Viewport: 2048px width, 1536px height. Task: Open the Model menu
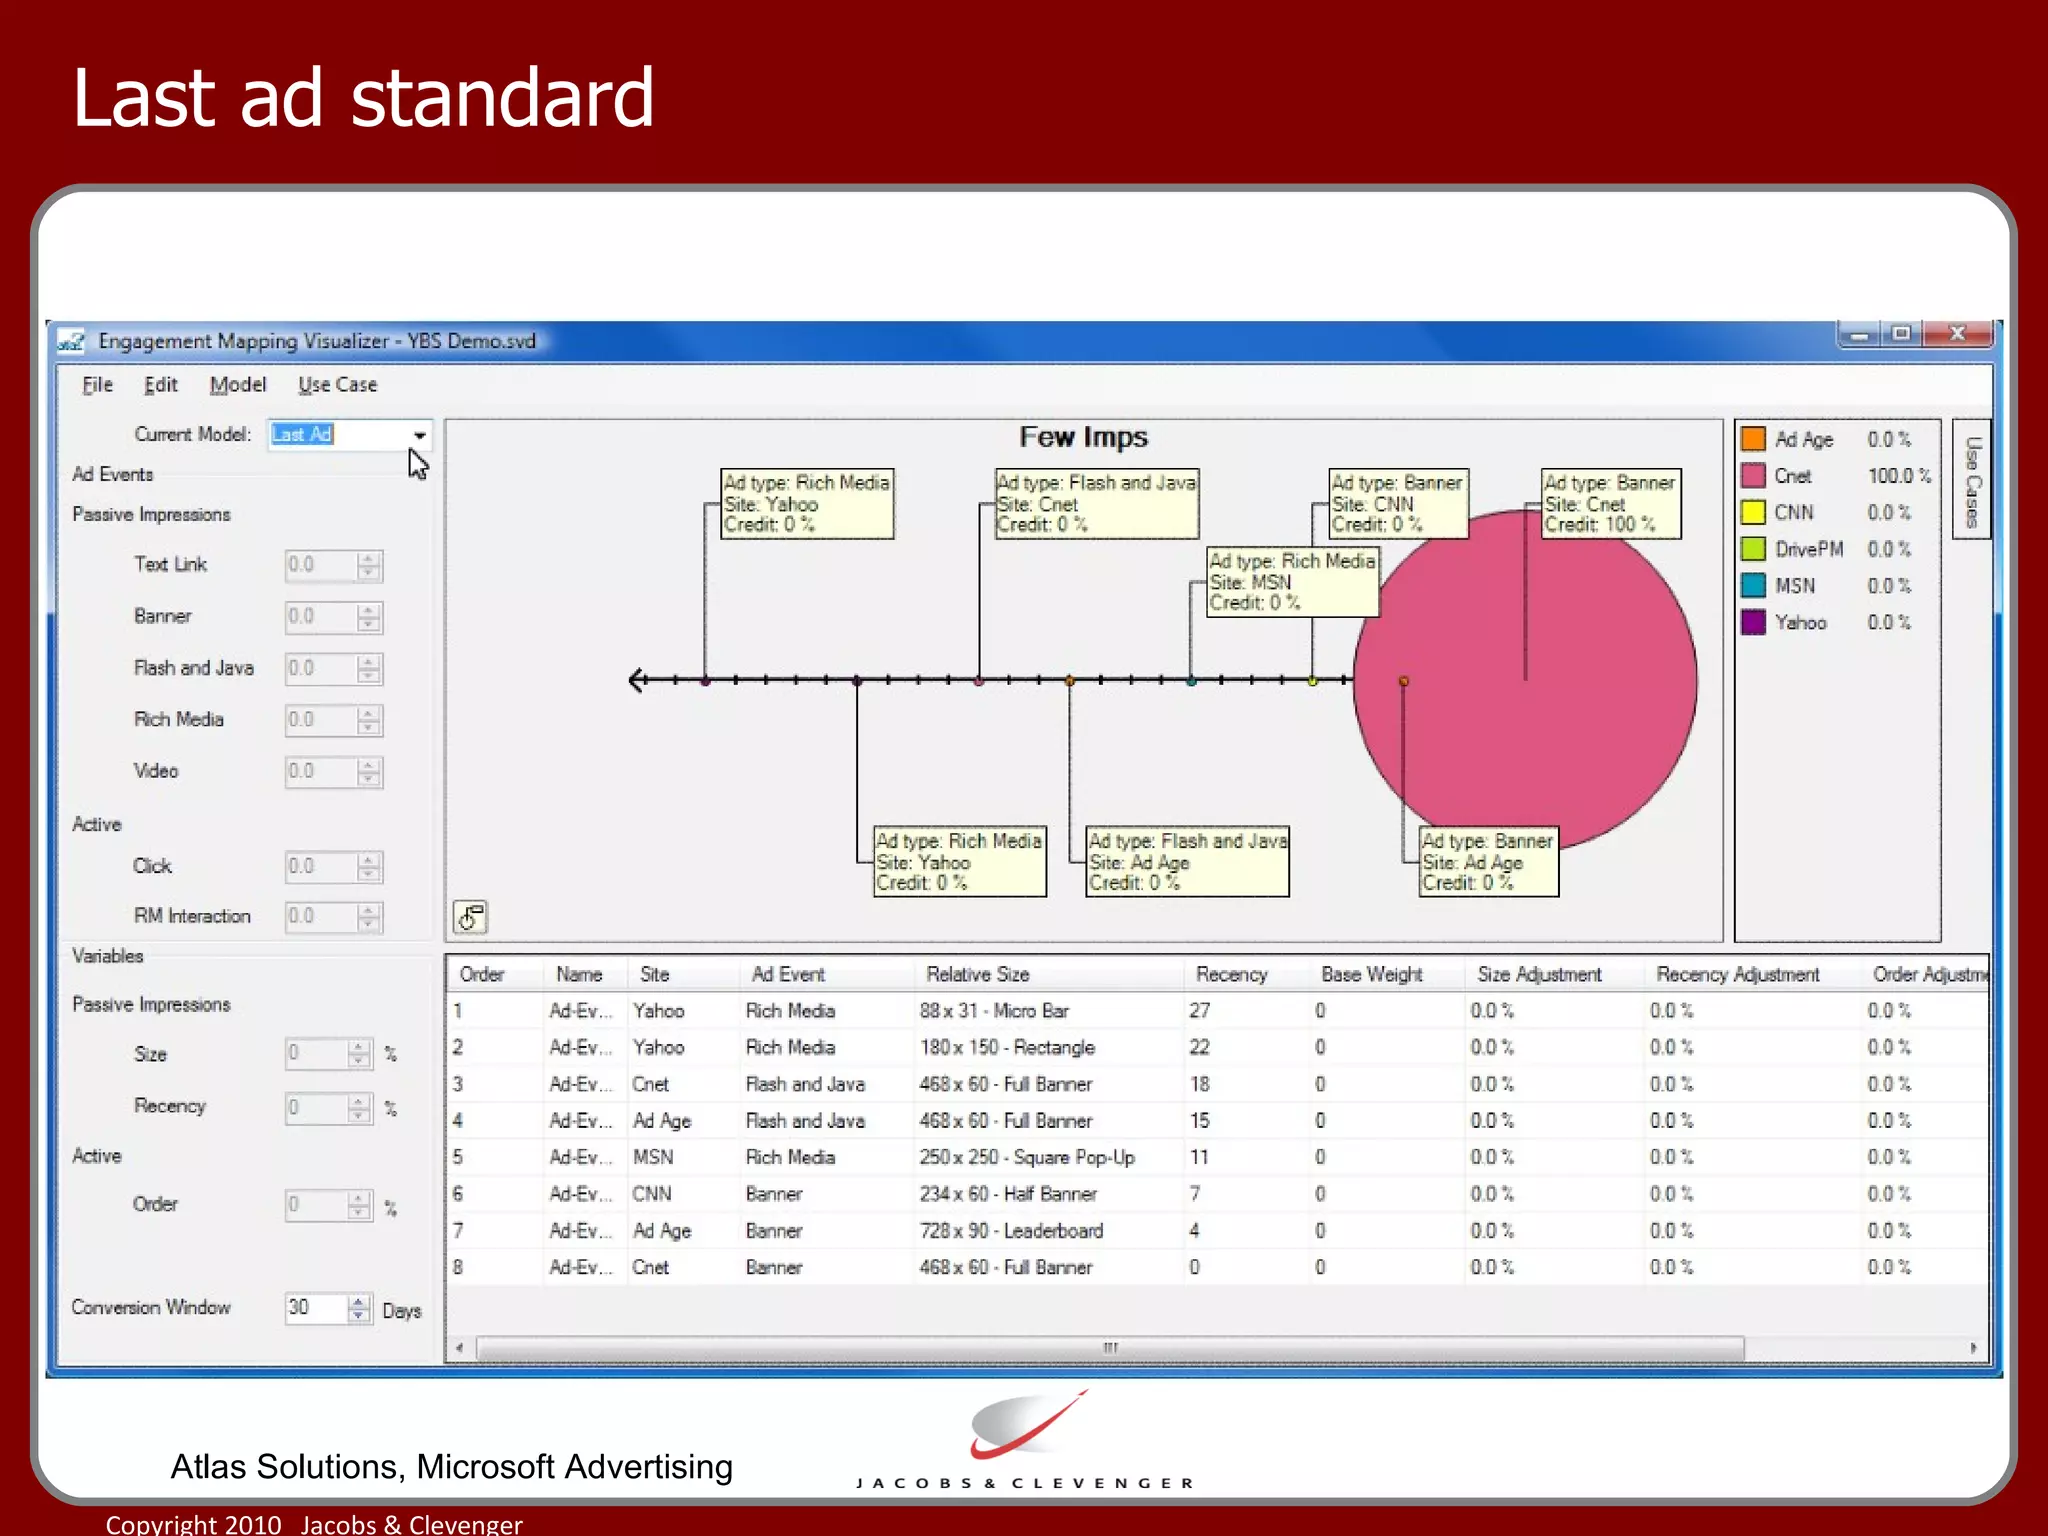(x=238, y=385)
